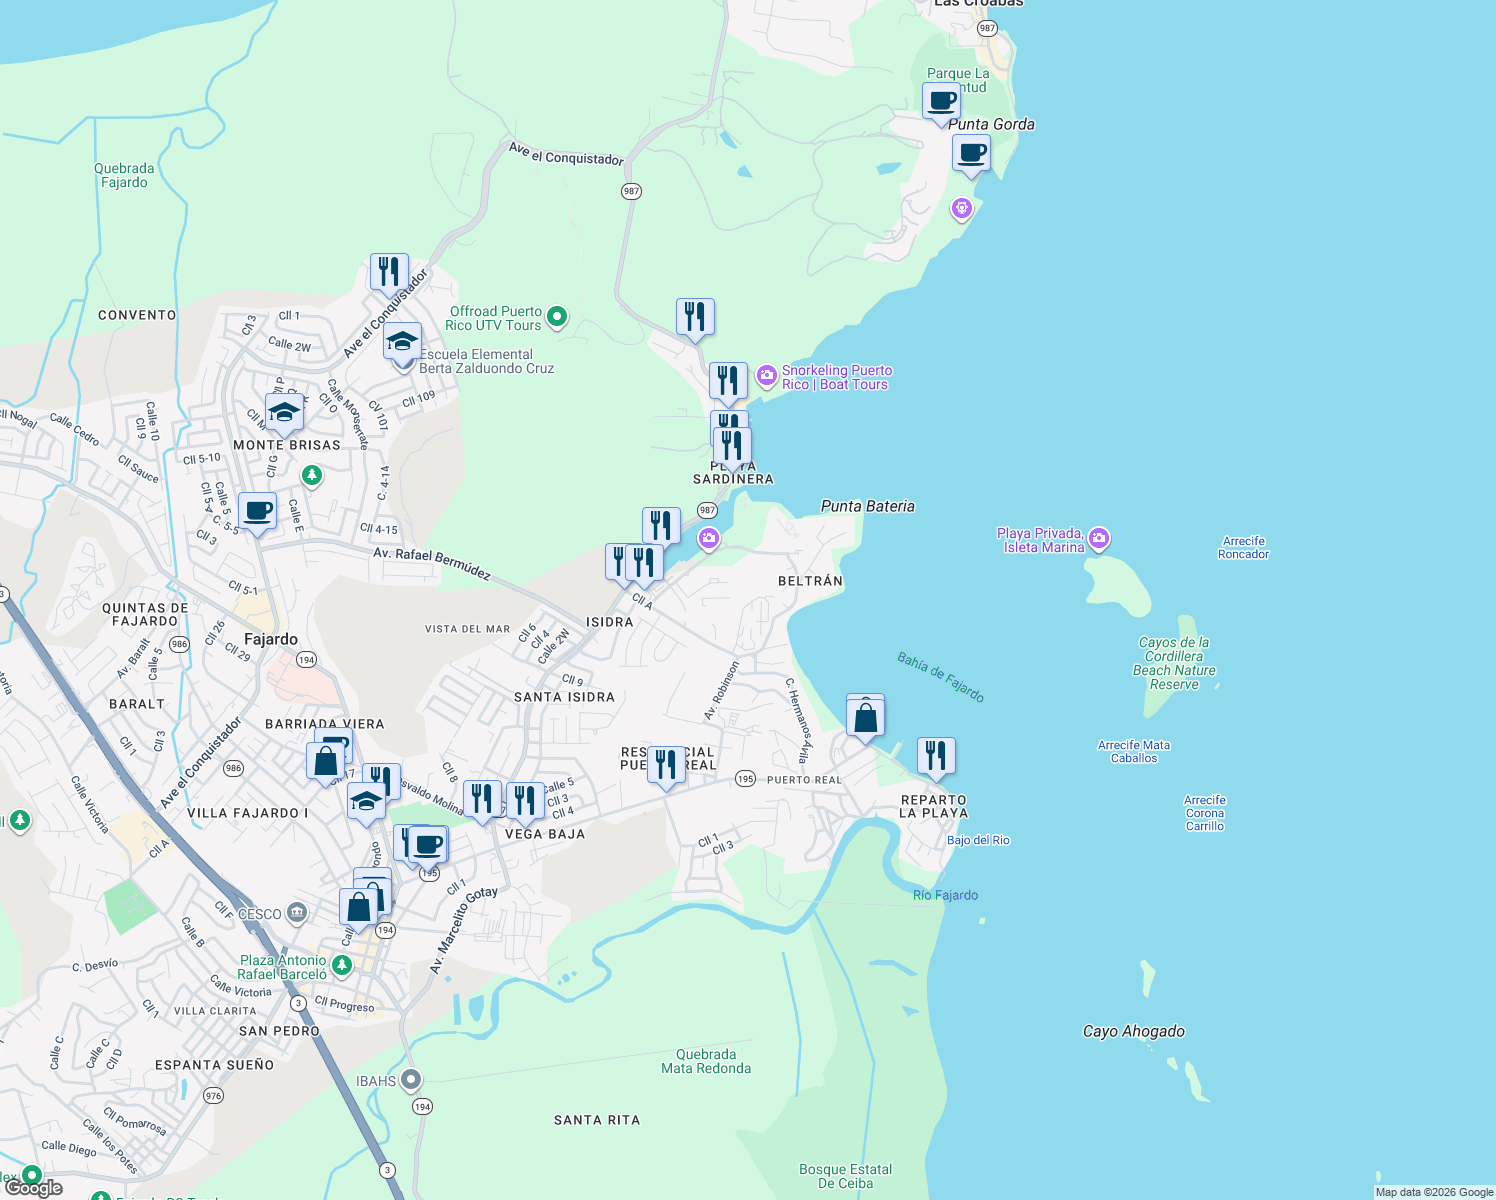Select the park tree pin at Plaza Antonio Rafael Barceló
1496x1200 pixels.
pyautogui.click(x=340, y=966)
